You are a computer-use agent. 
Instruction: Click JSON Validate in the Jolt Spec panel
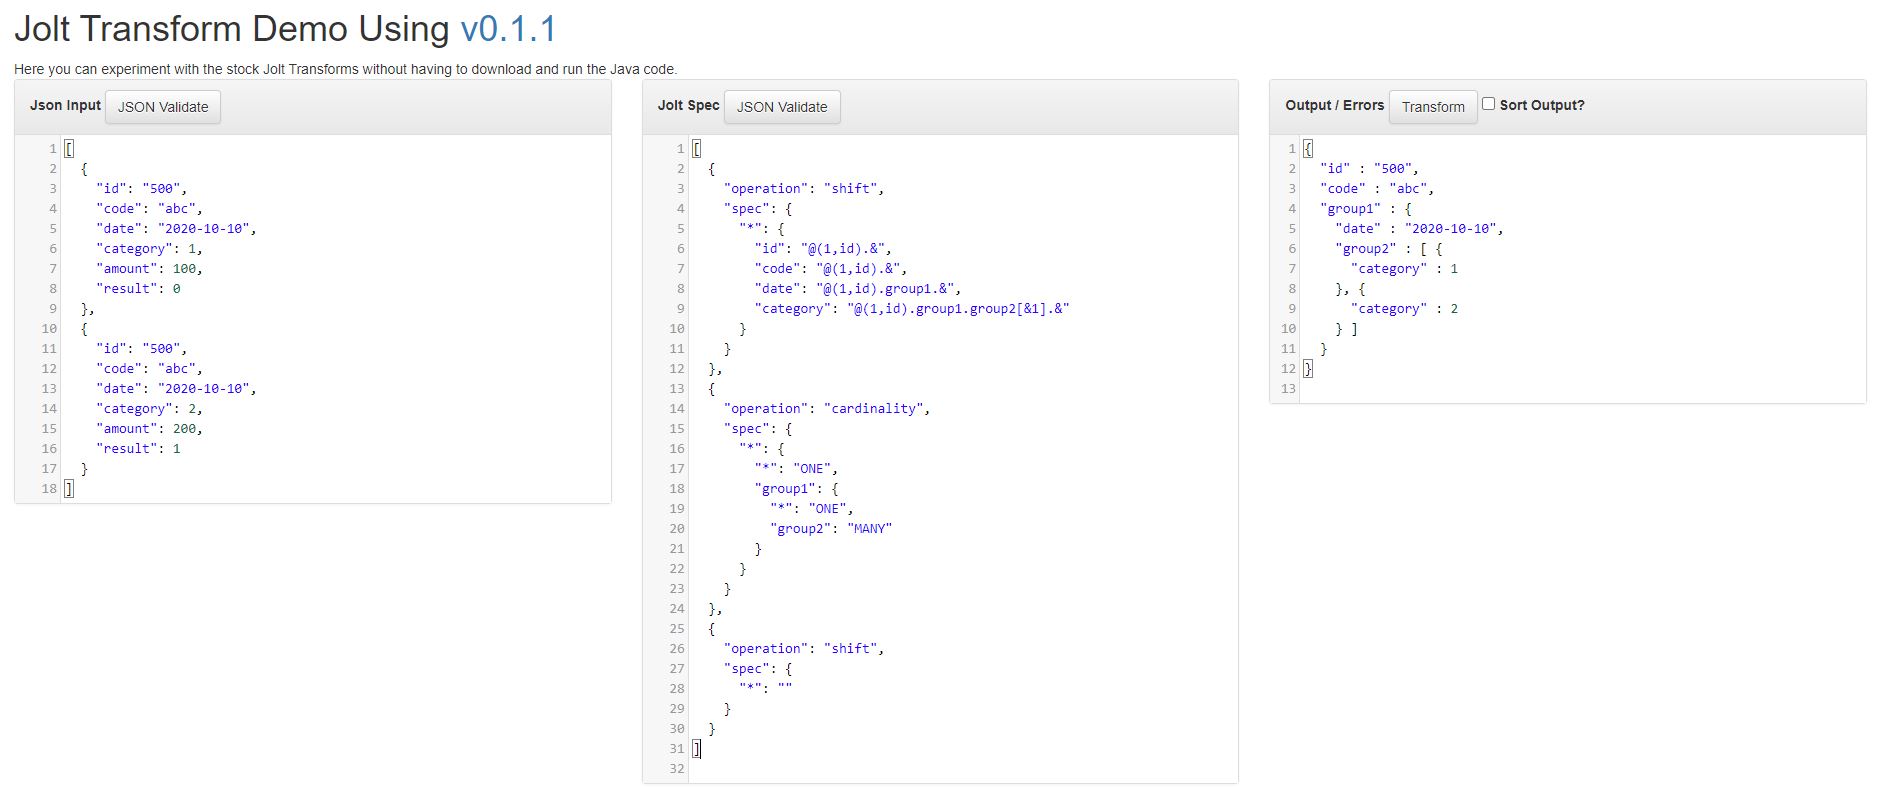pos(782,107)
